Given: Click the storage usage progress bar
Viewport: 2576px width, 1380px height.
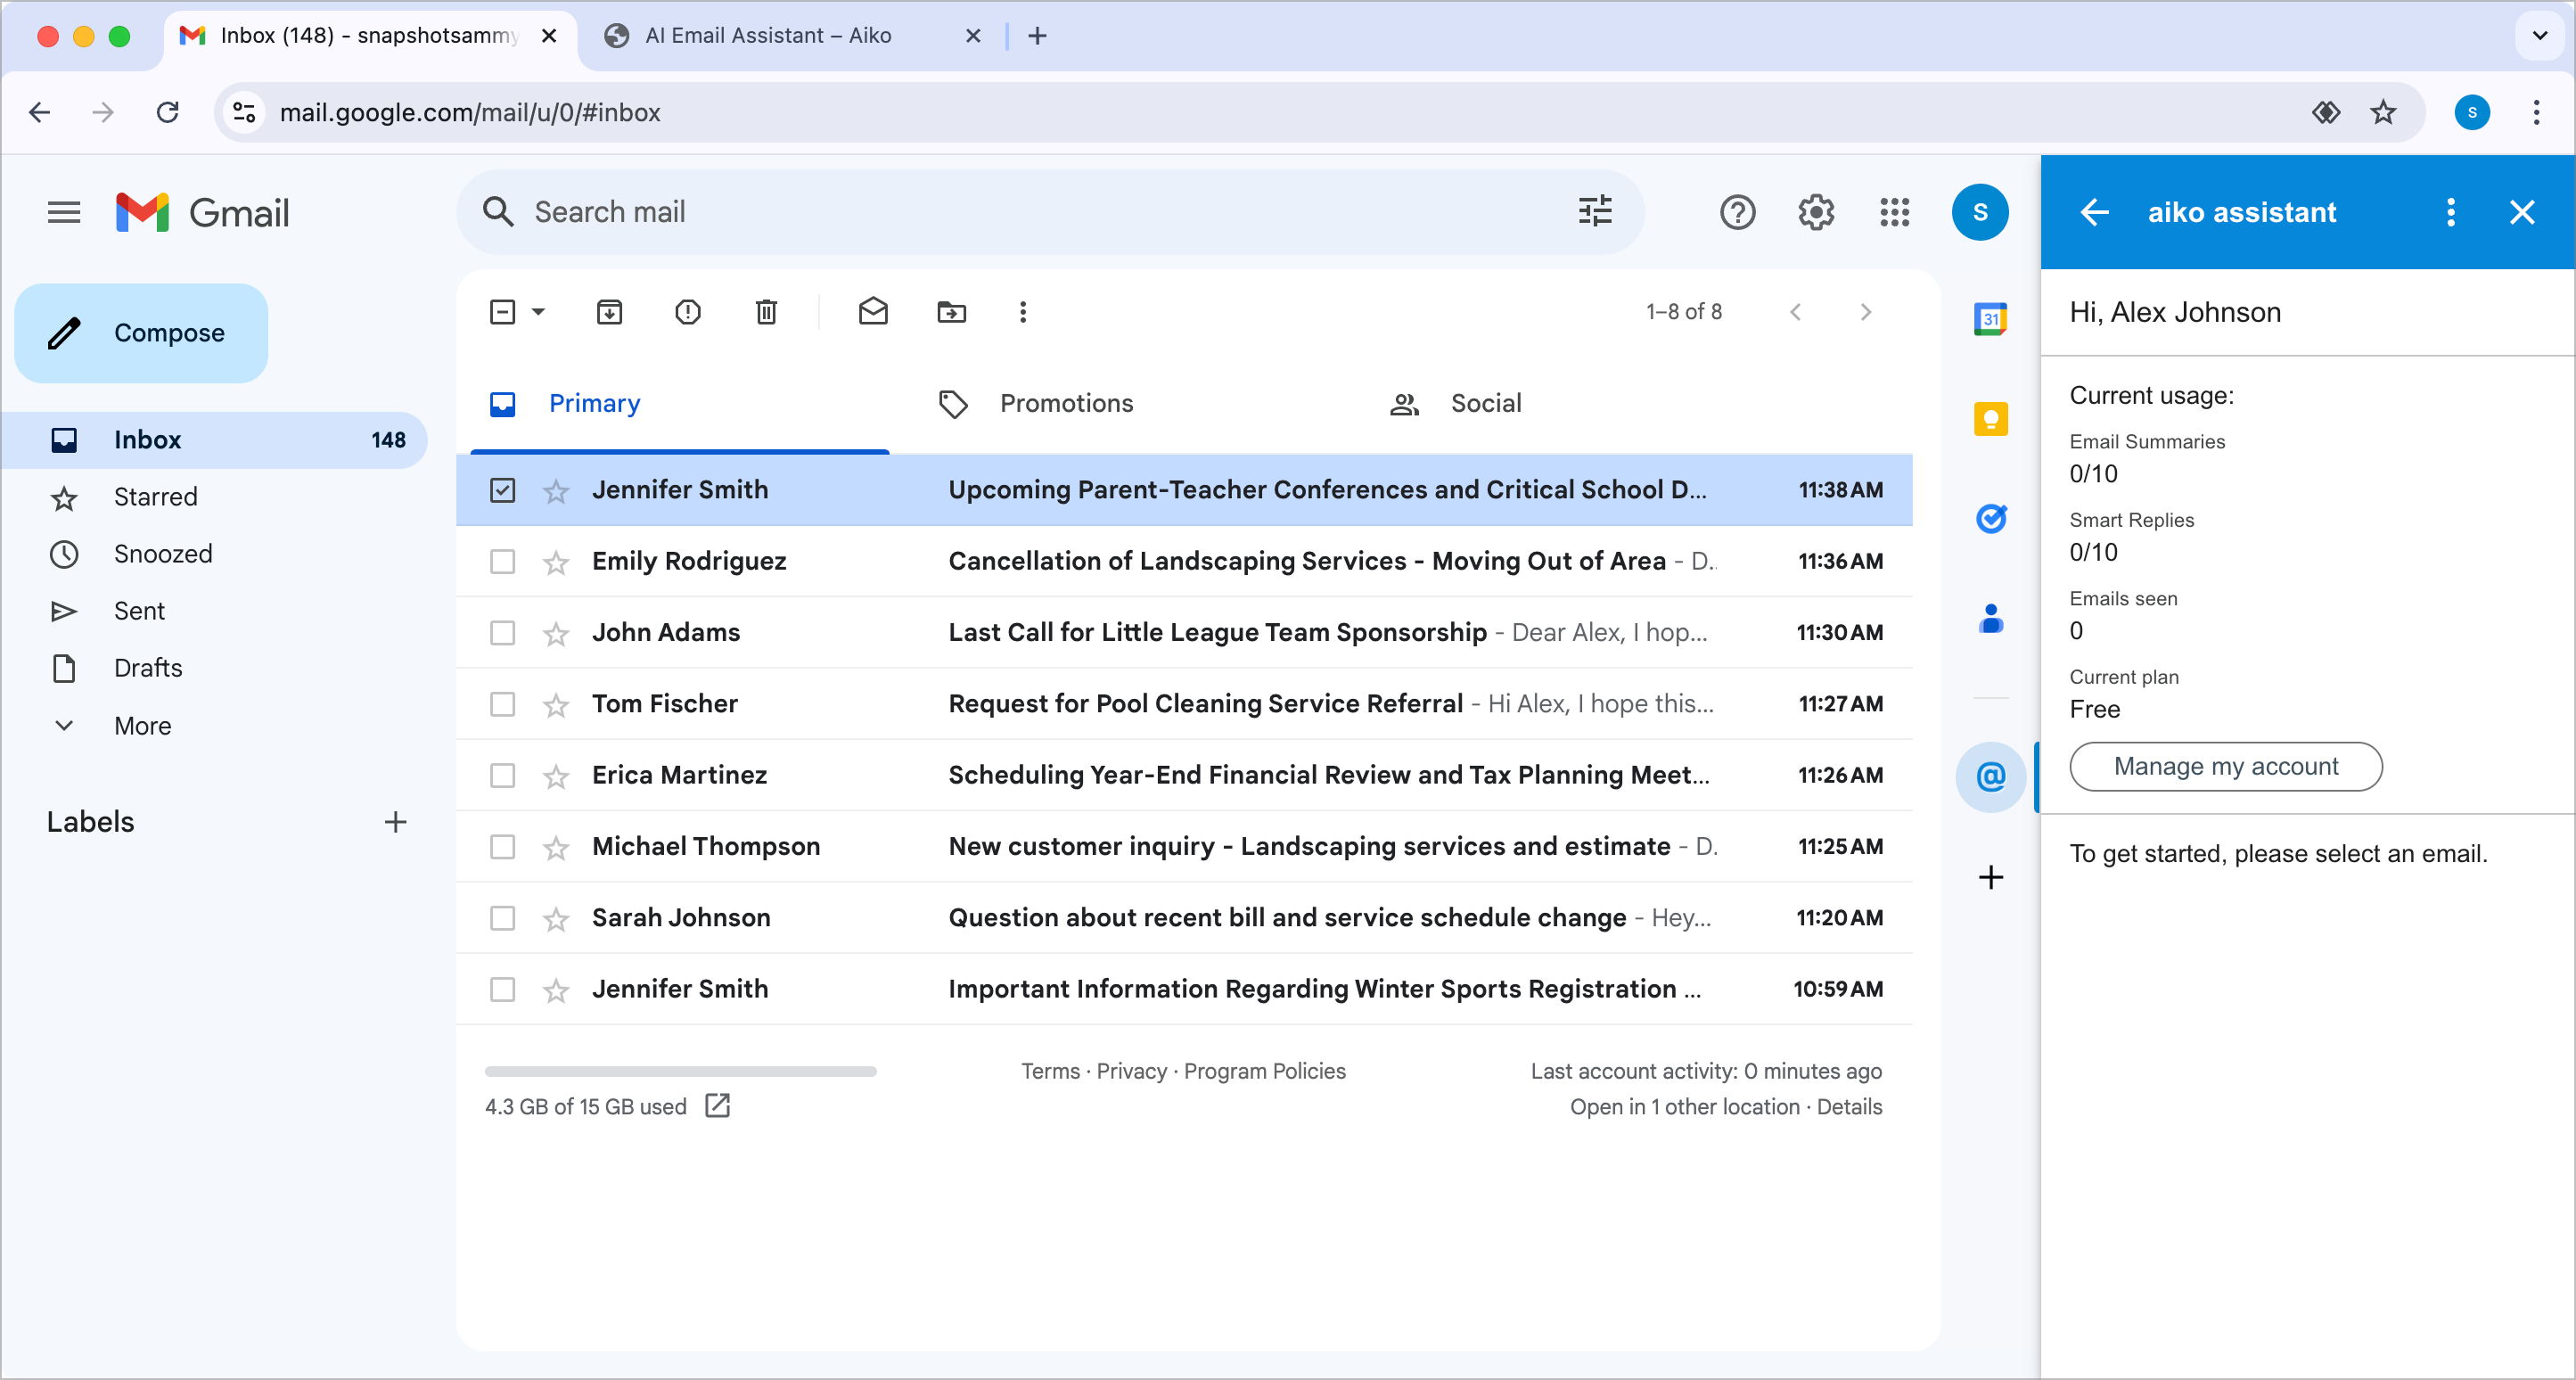Looking at the screenshot, I should [679, 1071].
